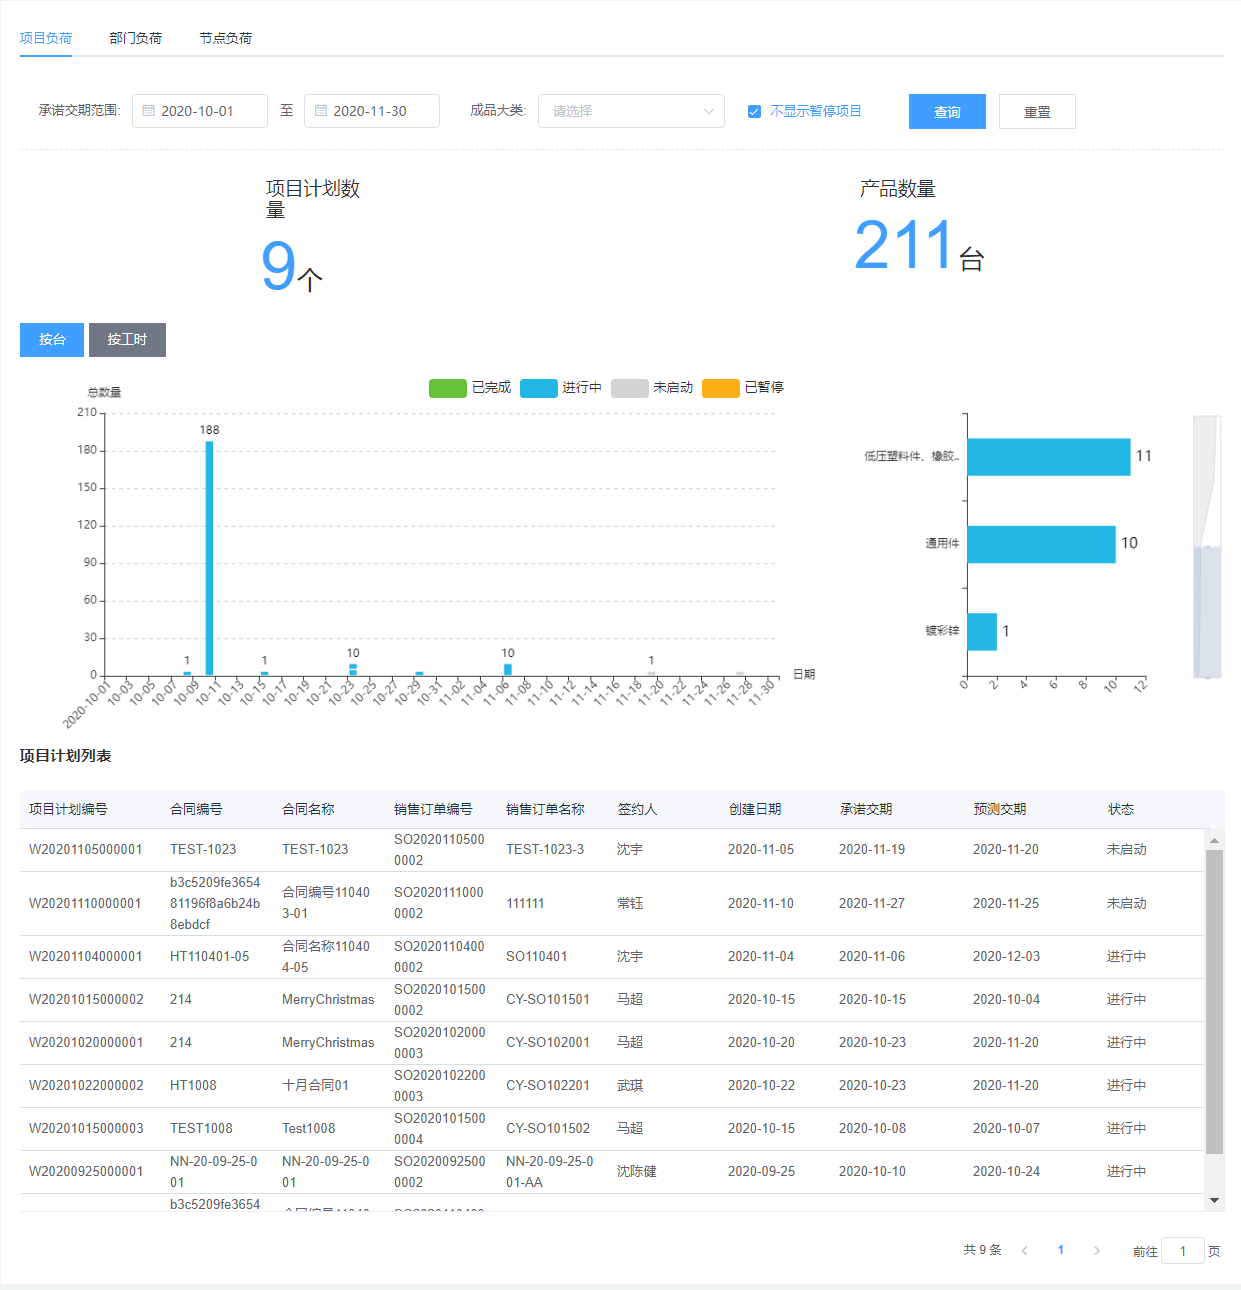Open the end date picker 2020-11-30
Viewport: 1241px width, 1290px height.
(373, 111)
